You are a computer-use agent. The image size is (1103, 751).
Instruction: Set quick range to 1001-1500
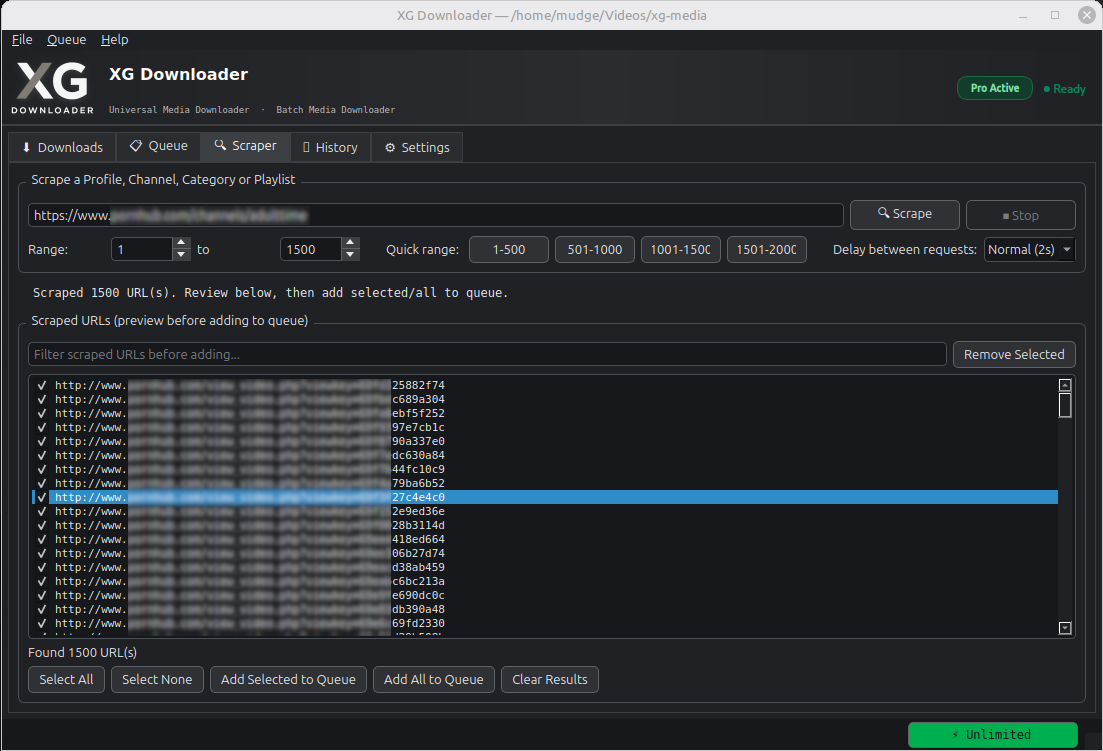click(680, 250)
